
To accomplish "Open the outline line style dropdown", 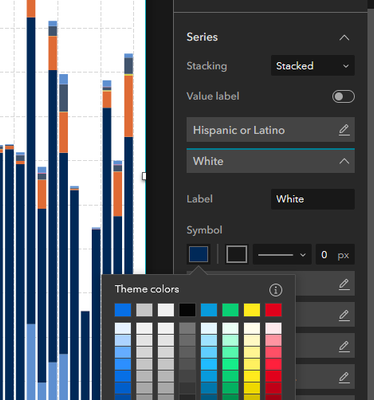I will pos(282,255).
